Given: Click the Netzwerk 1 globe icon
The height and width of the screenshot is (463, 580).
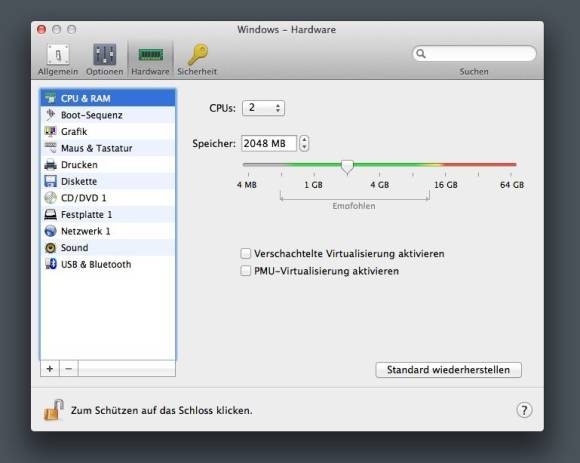Looking at the screenshot, I should tap(50, 231).
